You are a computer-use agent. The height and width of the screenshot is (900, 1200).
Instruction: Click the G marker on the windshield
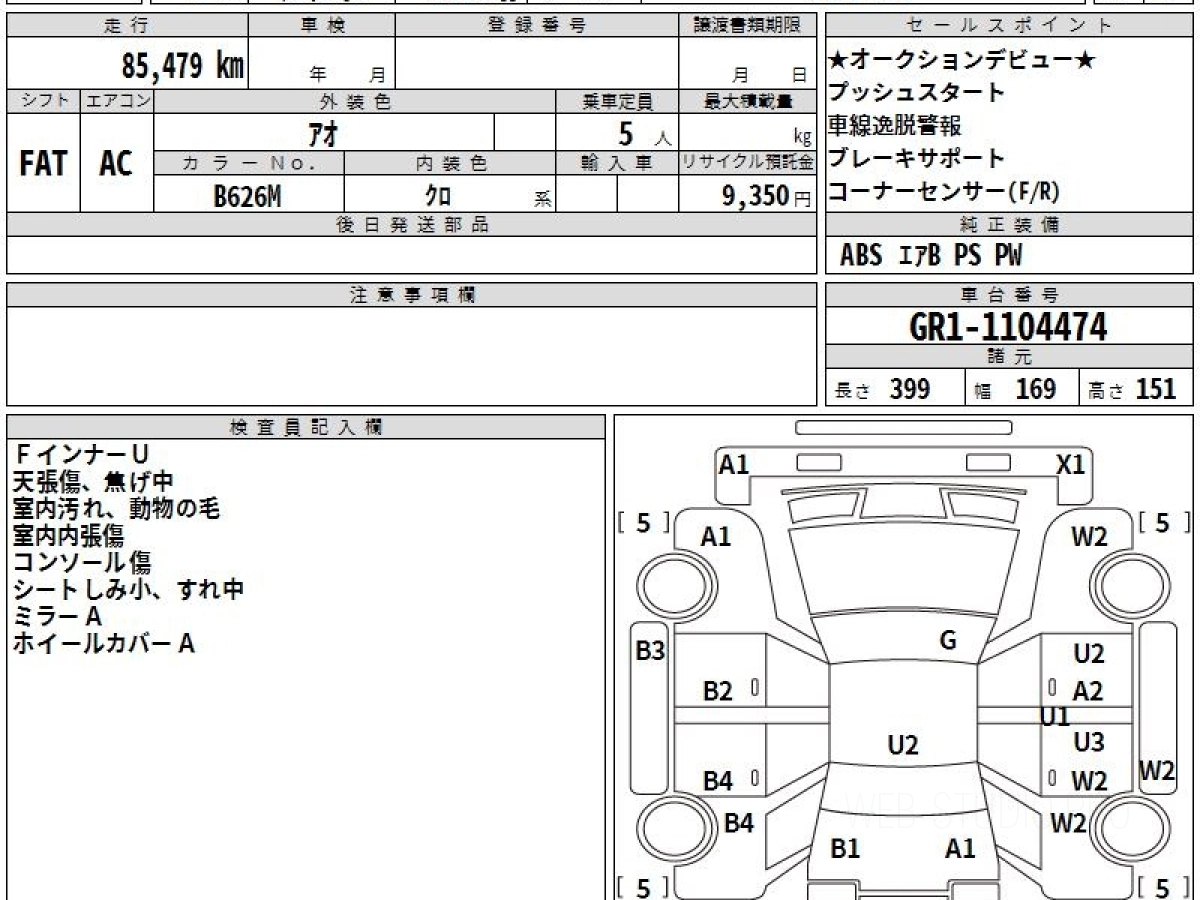pos(948,641)
